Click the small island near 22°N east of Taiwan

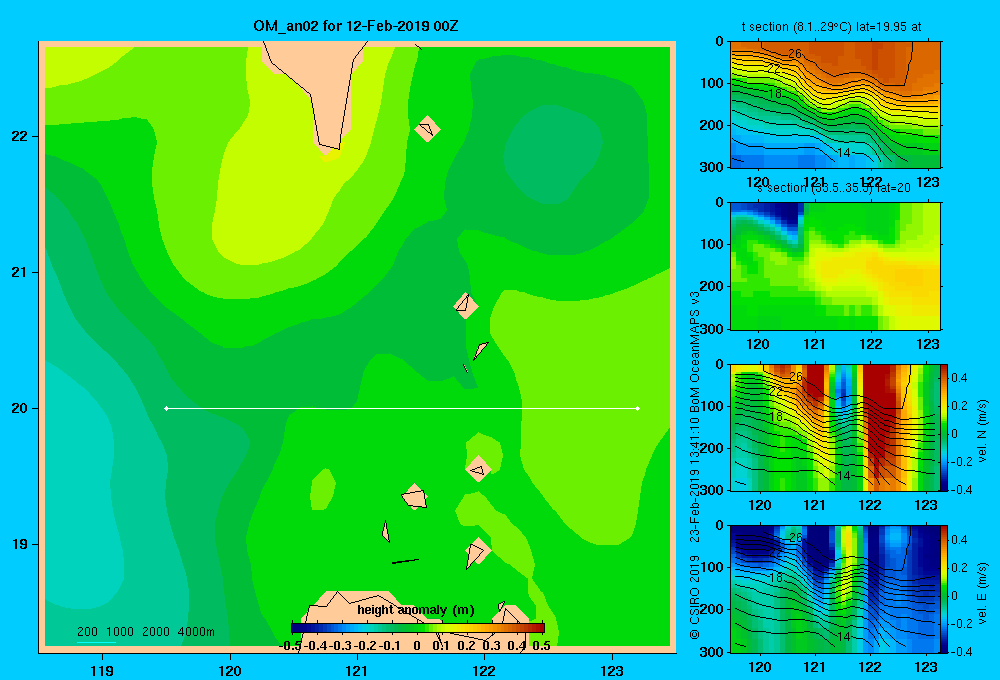point(427,129)
